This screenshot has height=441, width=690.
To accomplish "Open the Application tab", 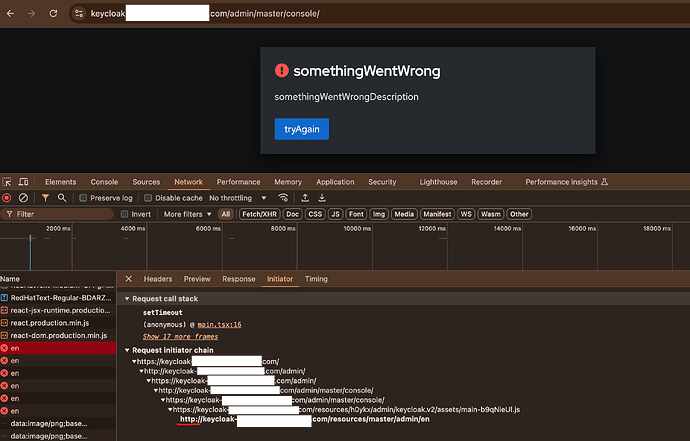I will click(335, 182).
